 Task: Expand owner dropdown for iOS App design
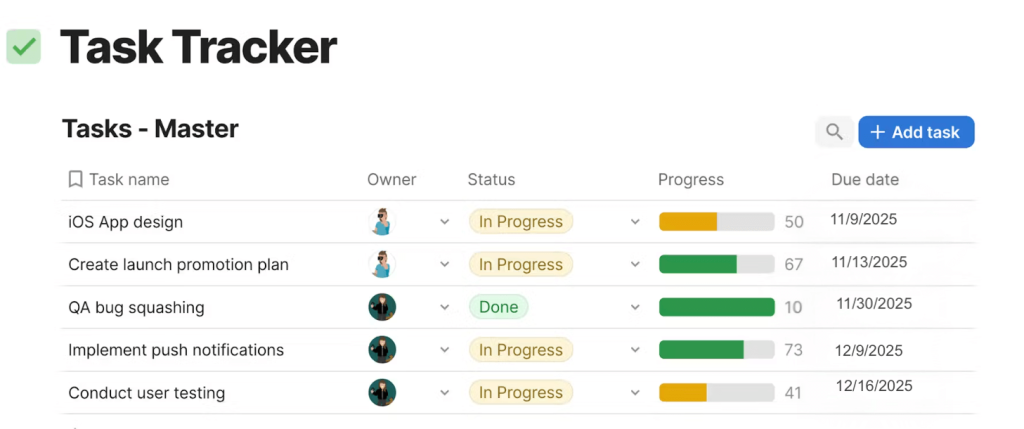pyautogui.click(x=445, y=222)
